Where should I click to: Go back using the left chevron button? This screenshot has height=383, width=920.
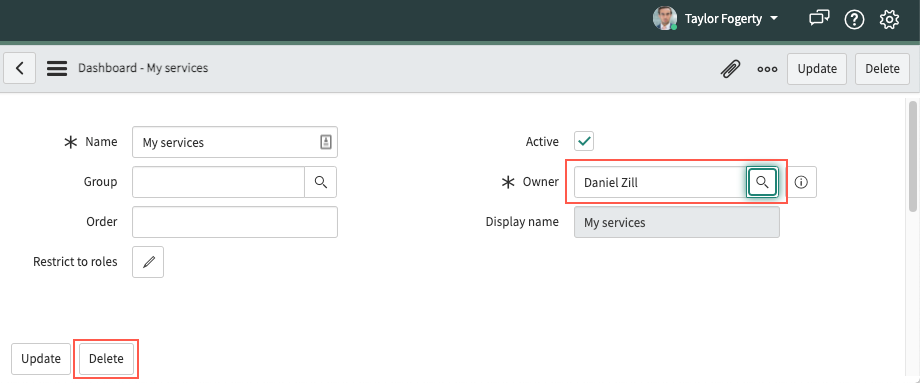pos(19,69)
